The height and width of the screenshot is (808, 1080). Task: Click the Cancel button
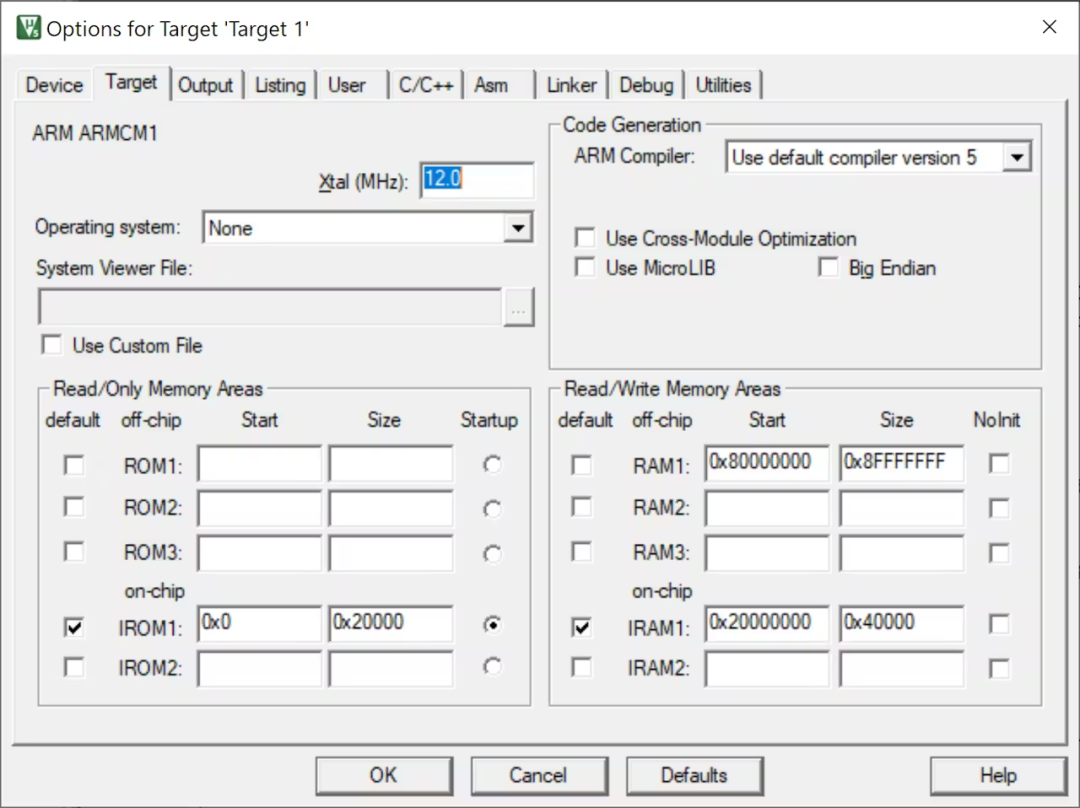point(539,776)
